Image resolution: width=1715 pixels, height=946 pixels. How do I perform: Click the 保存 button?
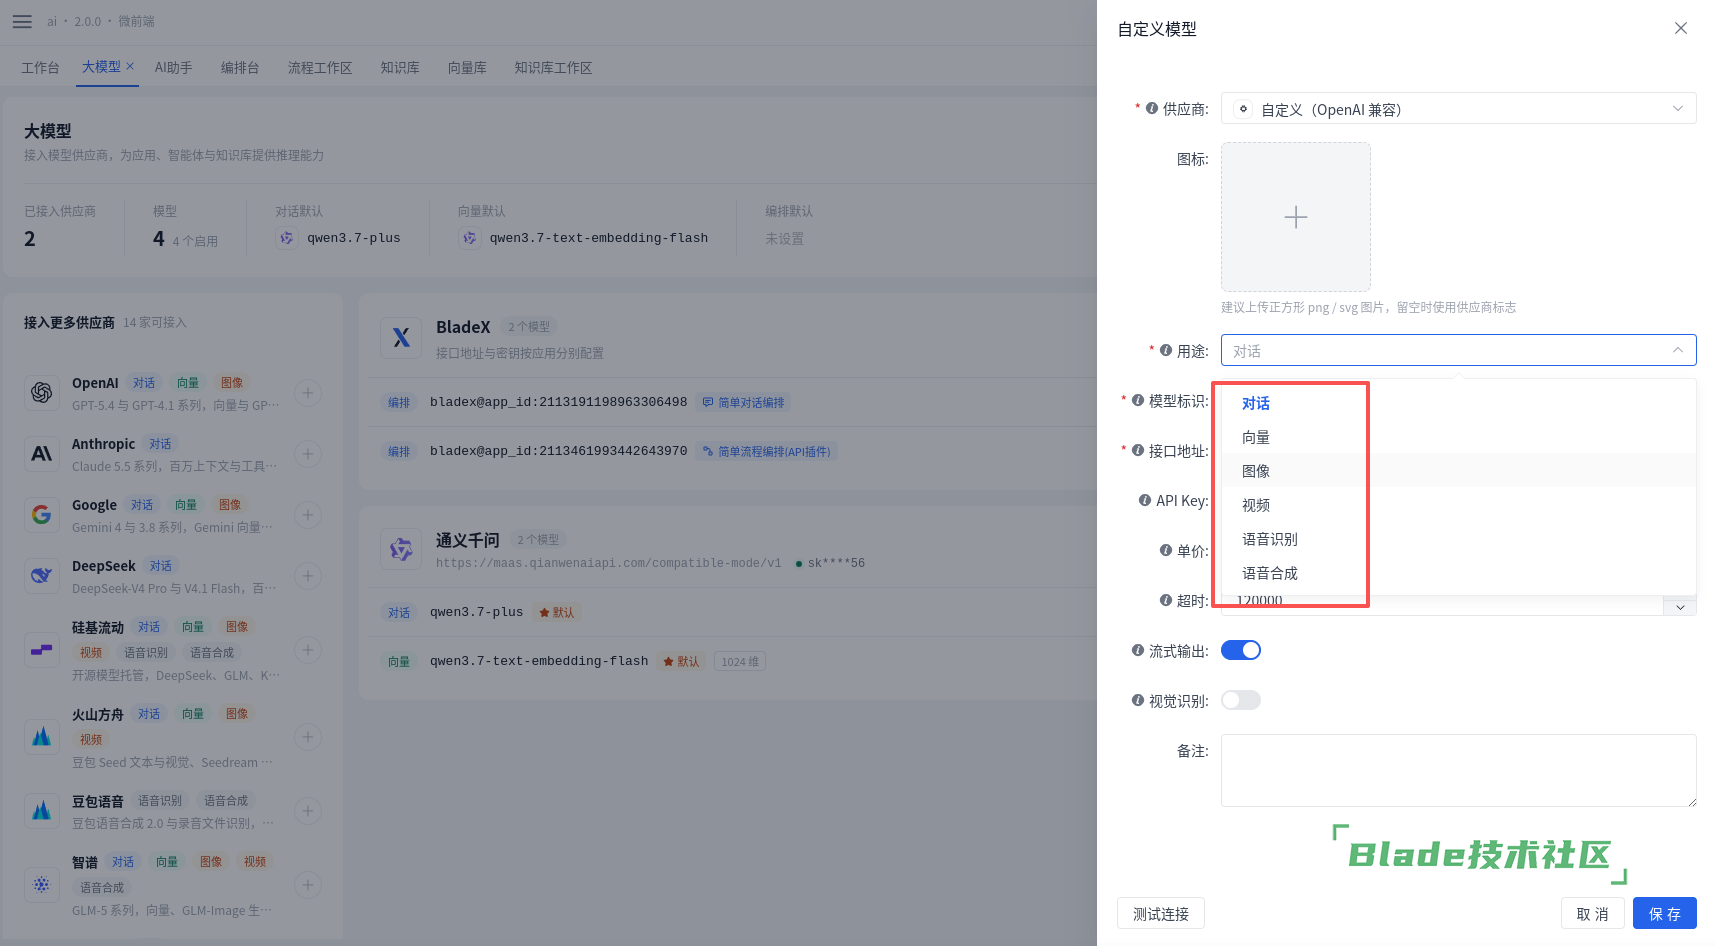tap(1665, 913)
